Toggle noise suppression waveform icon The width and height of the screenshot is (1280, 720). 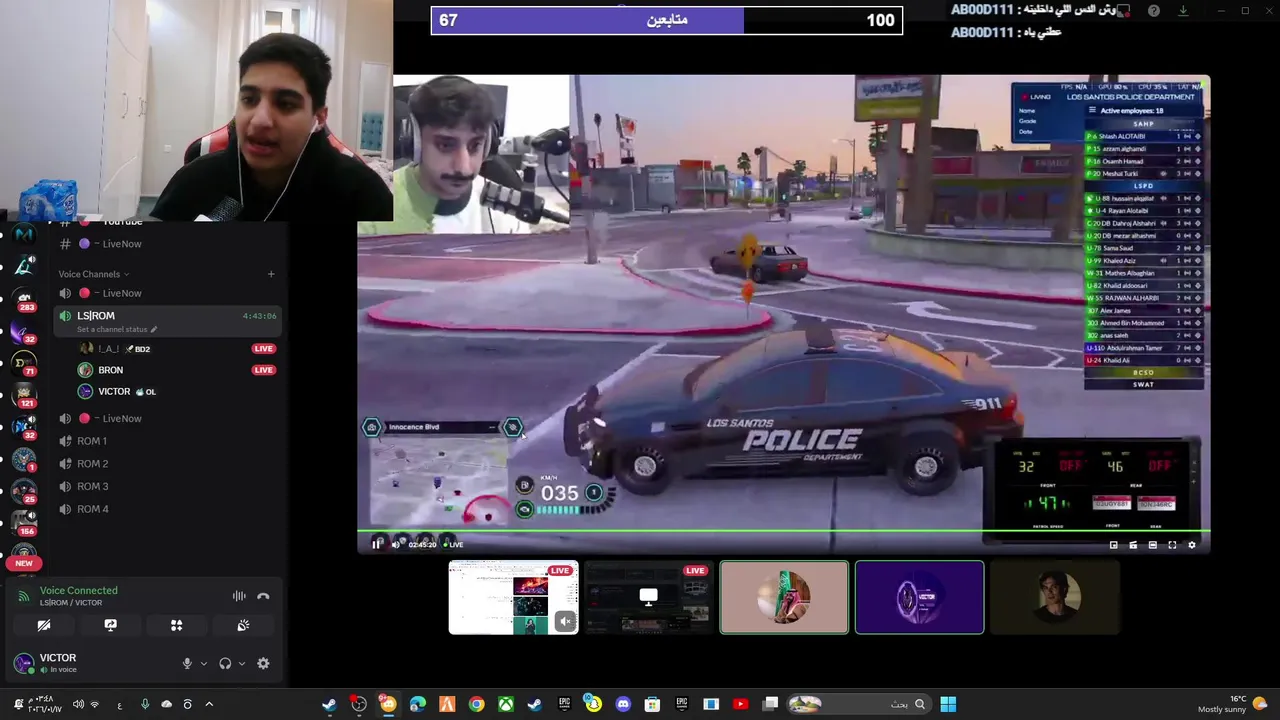tap(239, 596)
